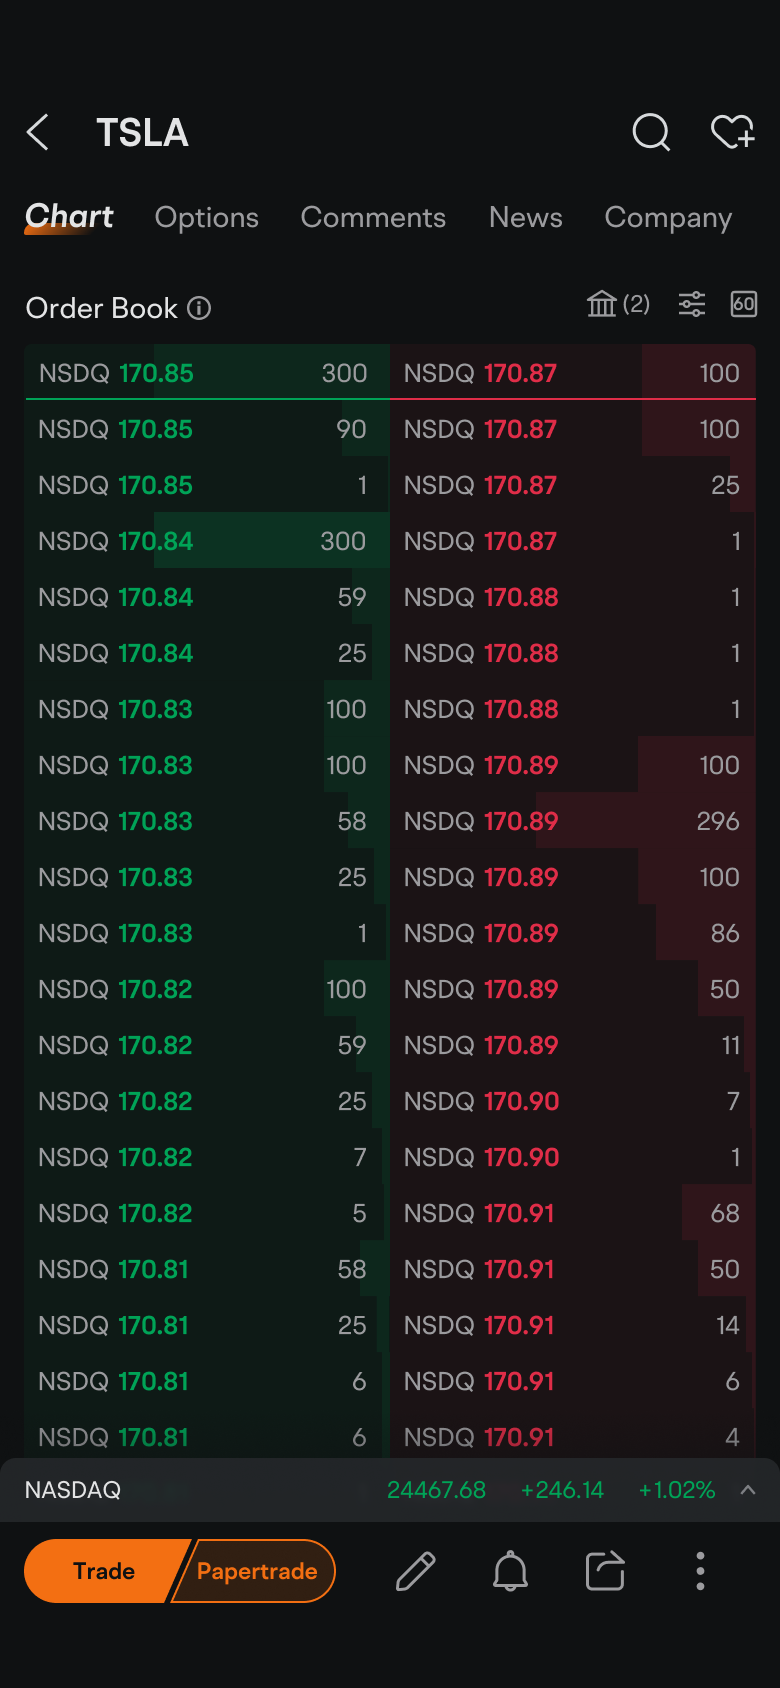Open Order Book info icon
Screen dimensions: 780x1688
pos(199,308)
